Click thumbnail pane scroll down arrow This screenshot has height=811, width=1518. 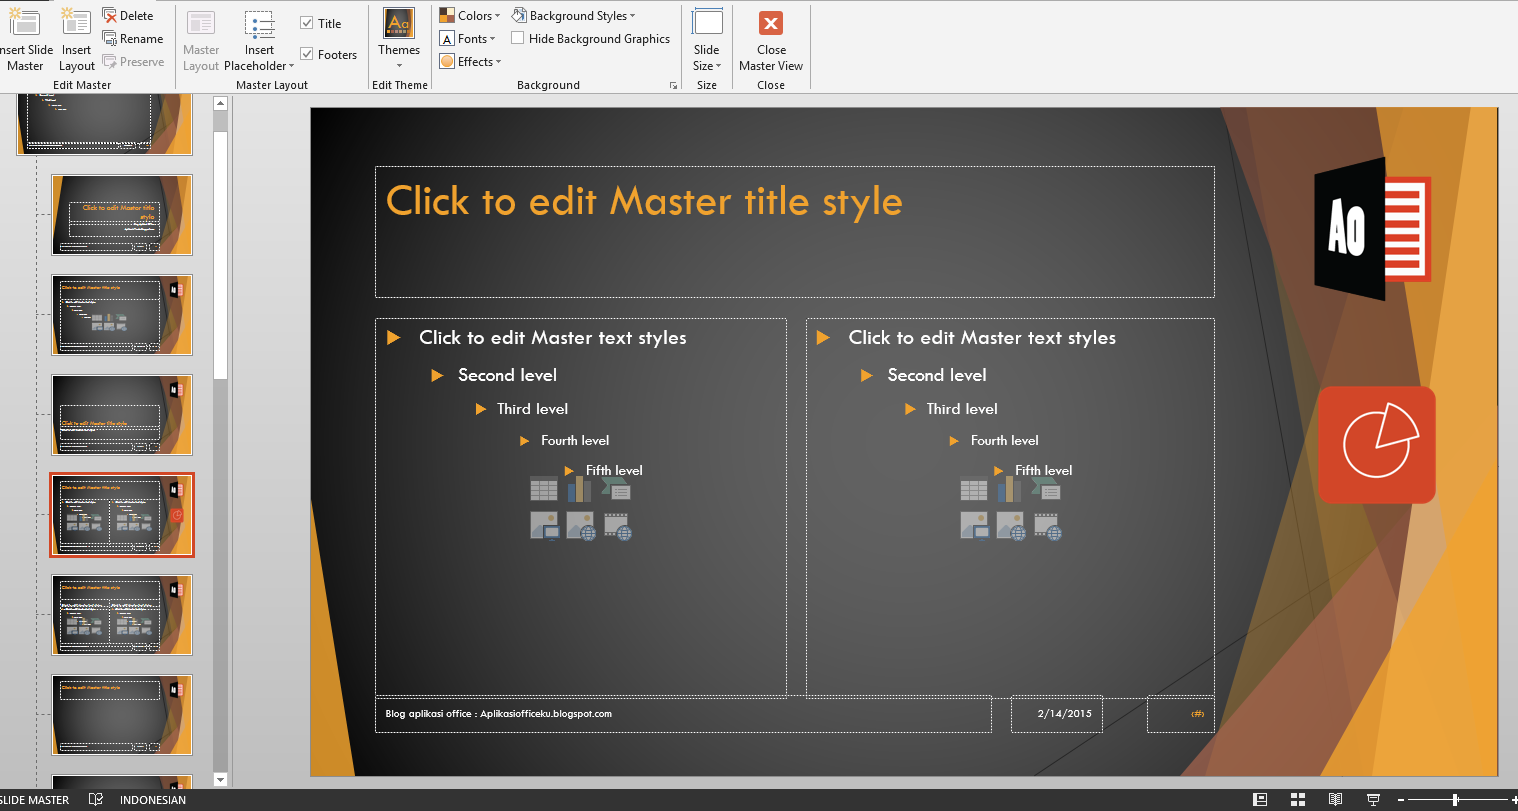221,779
